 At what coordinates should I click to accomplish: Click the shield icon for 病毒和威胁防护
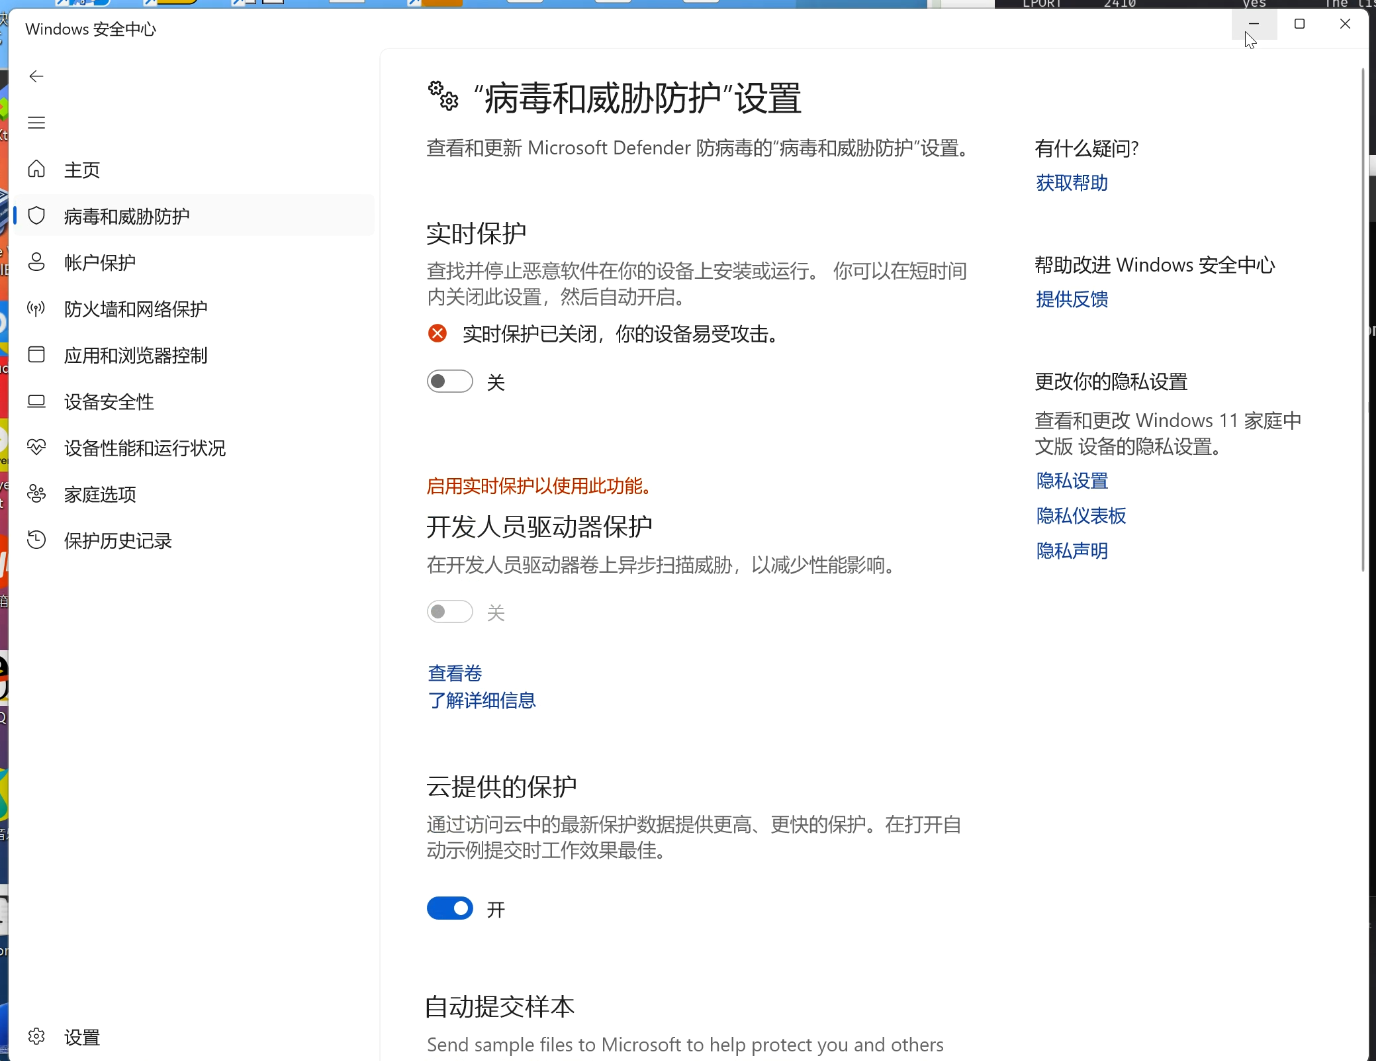coord(37,215)
